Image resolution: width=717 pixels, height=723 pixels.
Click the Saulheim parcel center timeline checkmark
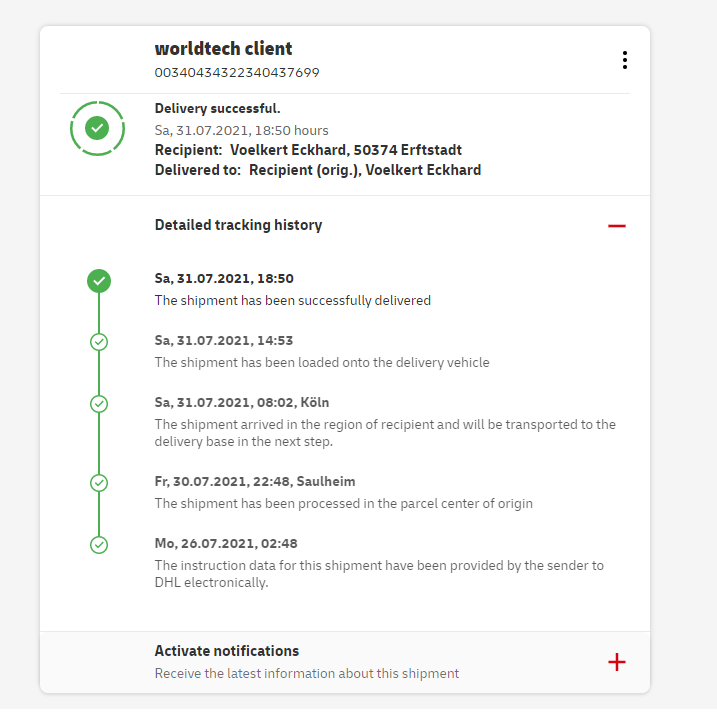99,483
